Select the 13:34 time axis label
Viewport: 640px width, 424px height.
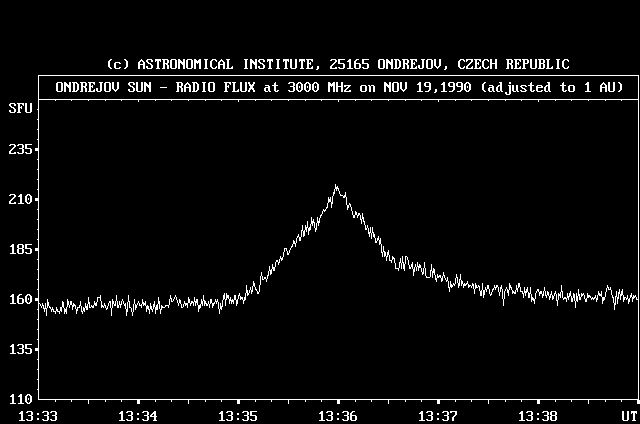(137, 414)
